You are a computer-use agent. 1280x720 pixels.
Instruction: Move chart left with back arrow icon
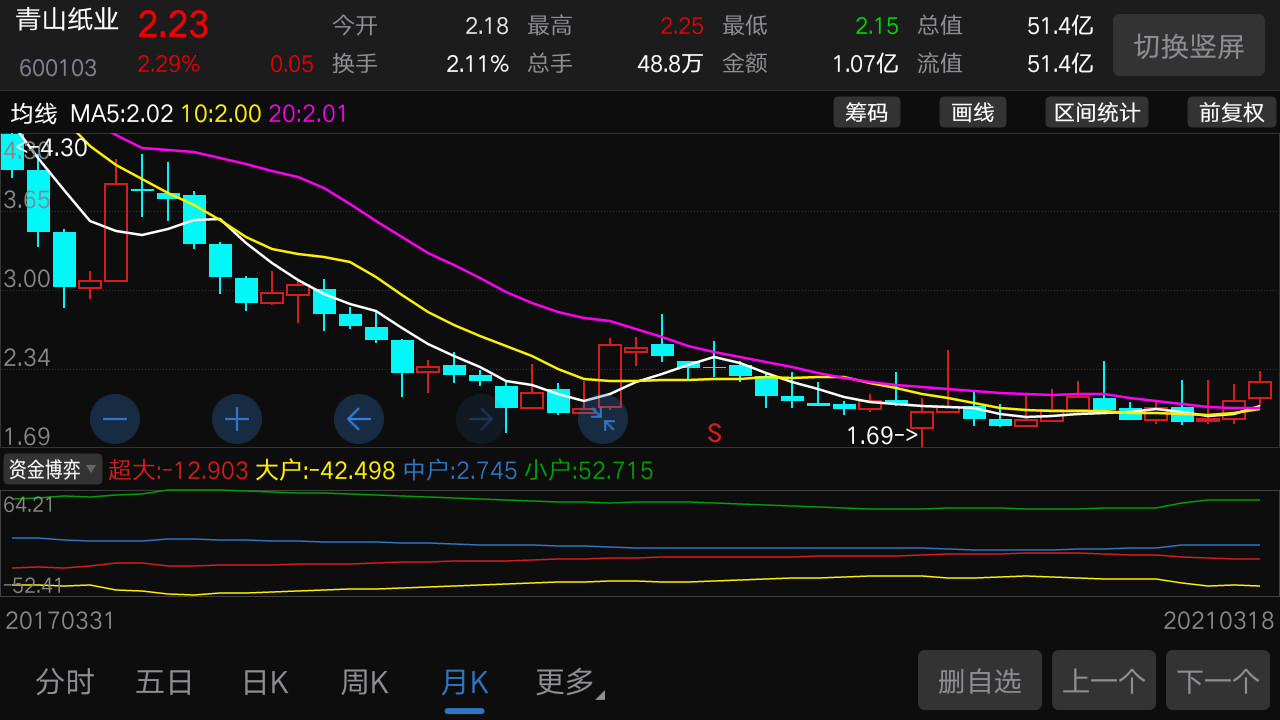click(359, 419)
